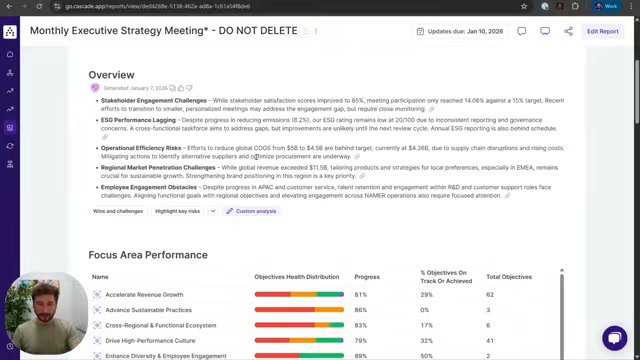Click the Progress column header
640x360 pixels.
[x=367, y=277]
